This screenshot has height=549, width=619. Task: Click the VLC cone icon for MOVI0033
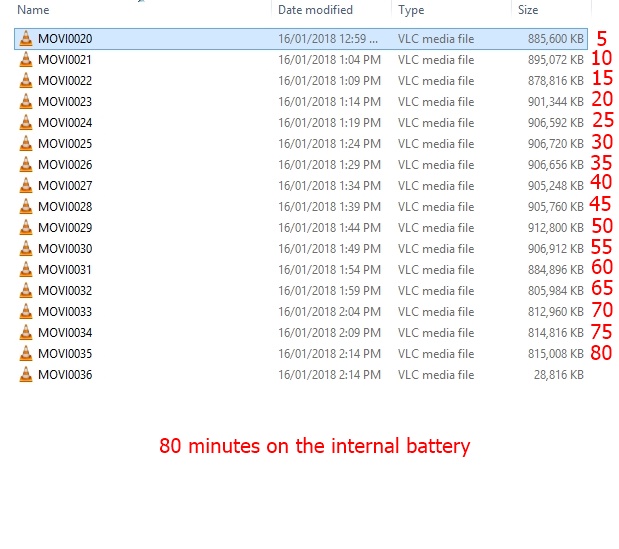[x=26, y=312]
